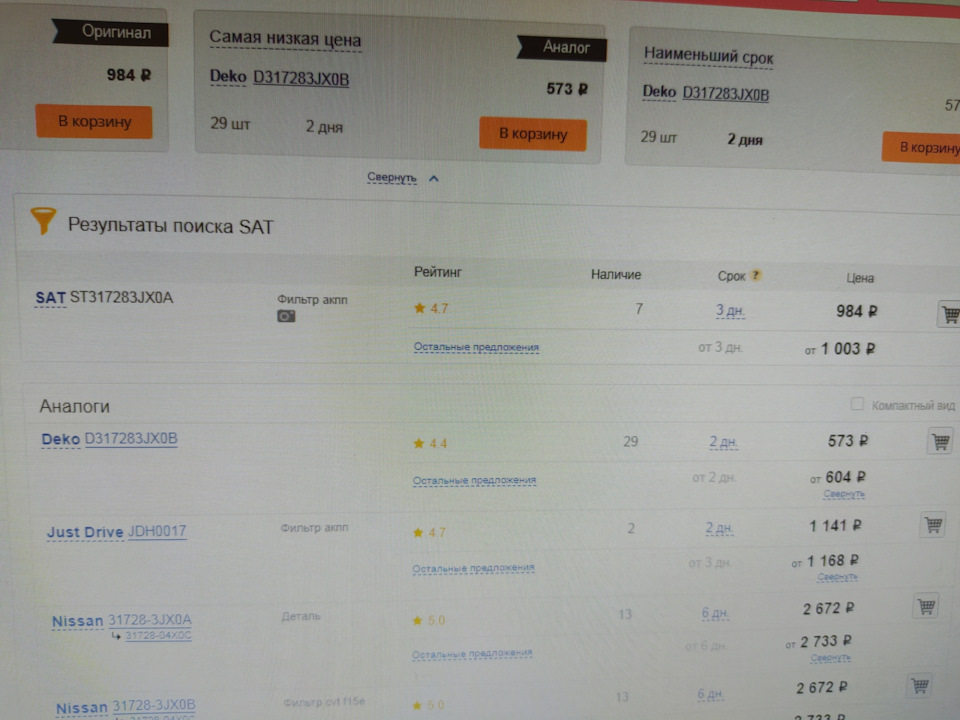
Task: Click the Оригинал label badge
Action: [x=110, y=32]
